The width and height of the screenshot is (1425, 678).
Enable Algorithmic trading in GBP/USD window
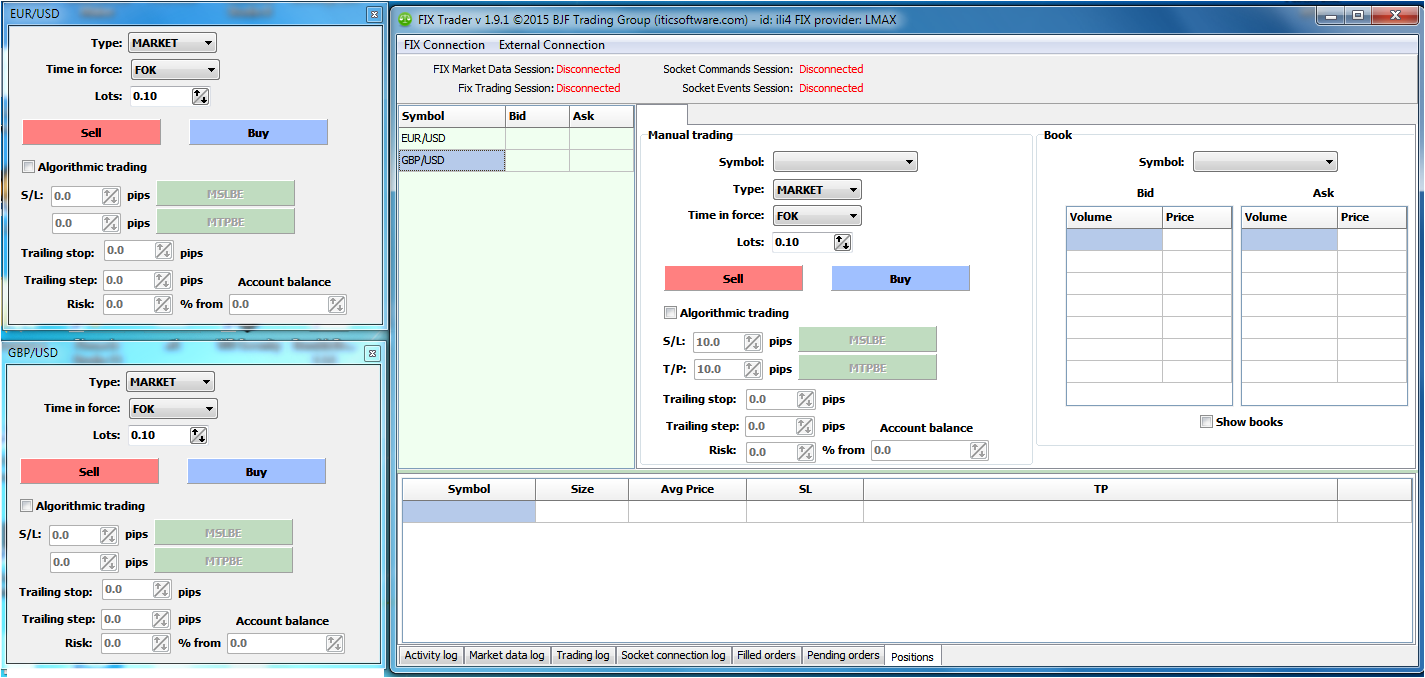click(26, 506)
